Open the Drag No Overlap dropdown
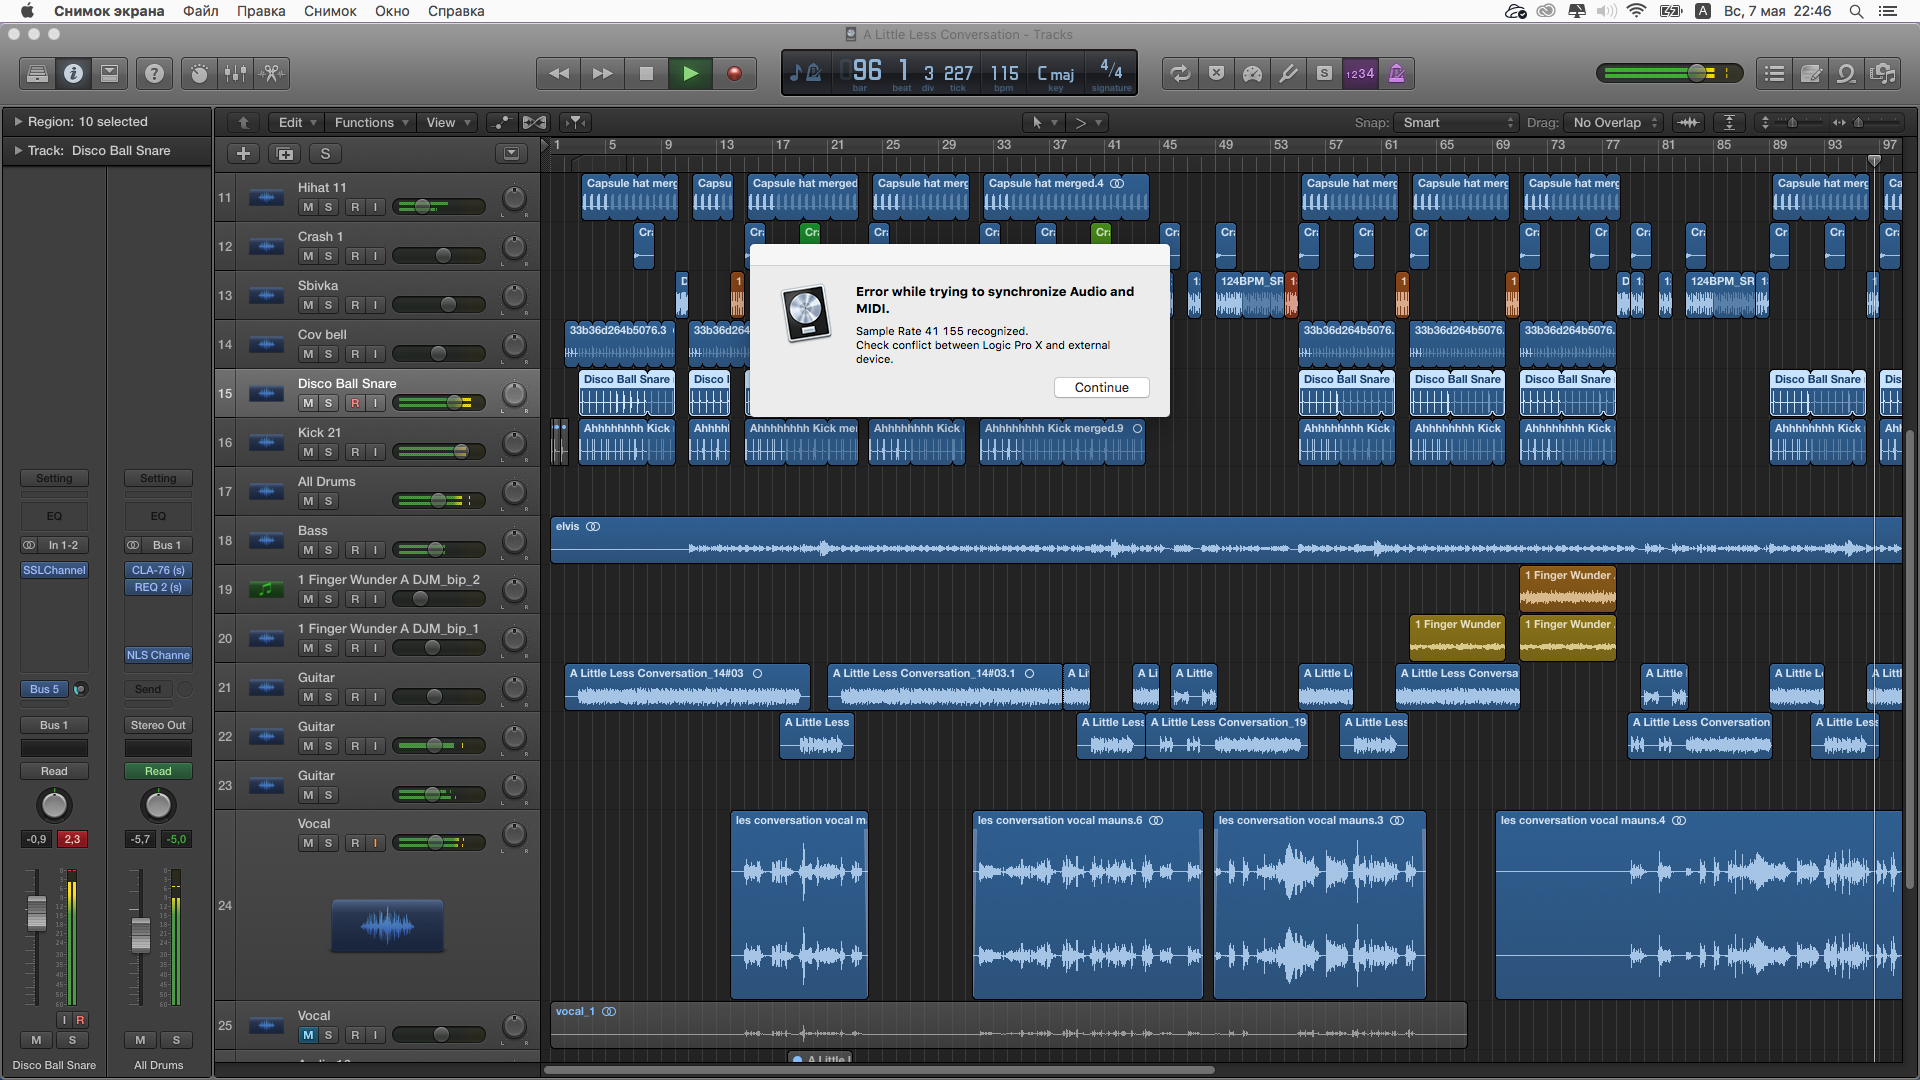This screenshot has width=1920, height=1080. click(1613, 122)
